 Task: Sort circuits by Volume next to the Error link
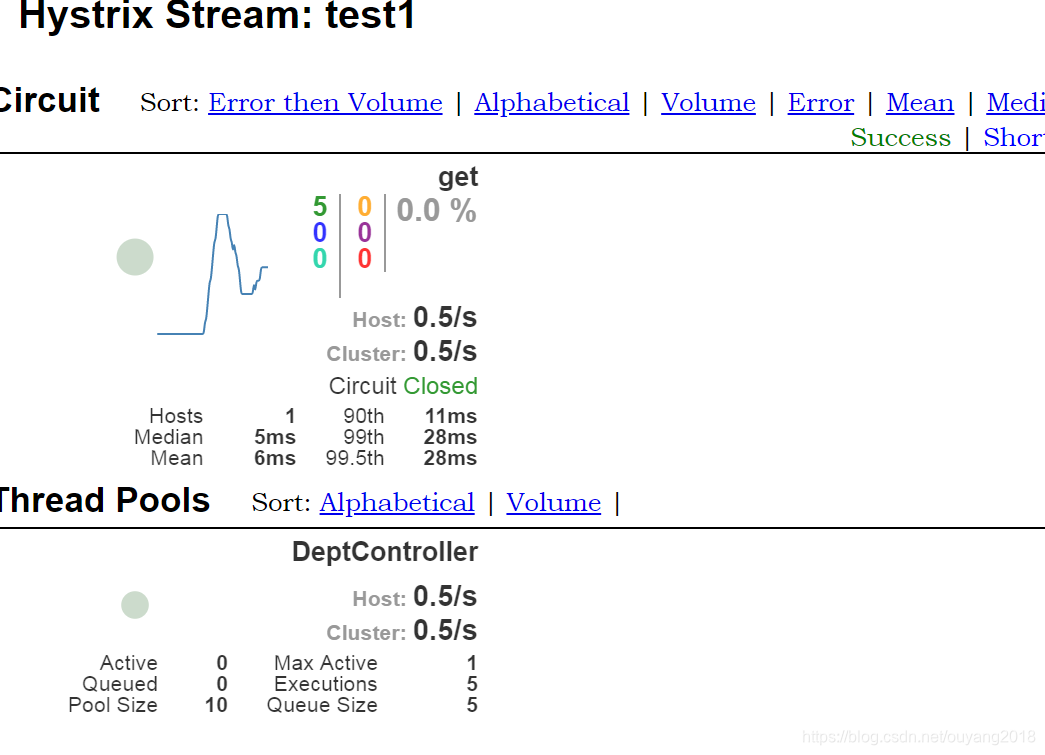[708, 103]
